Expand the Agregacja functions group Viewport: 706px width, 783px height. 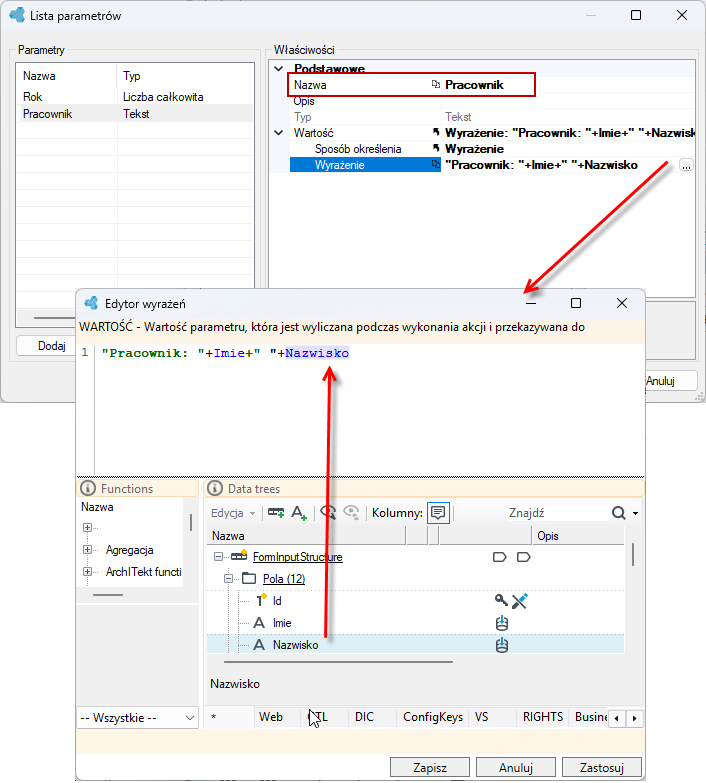coord(87,549)
